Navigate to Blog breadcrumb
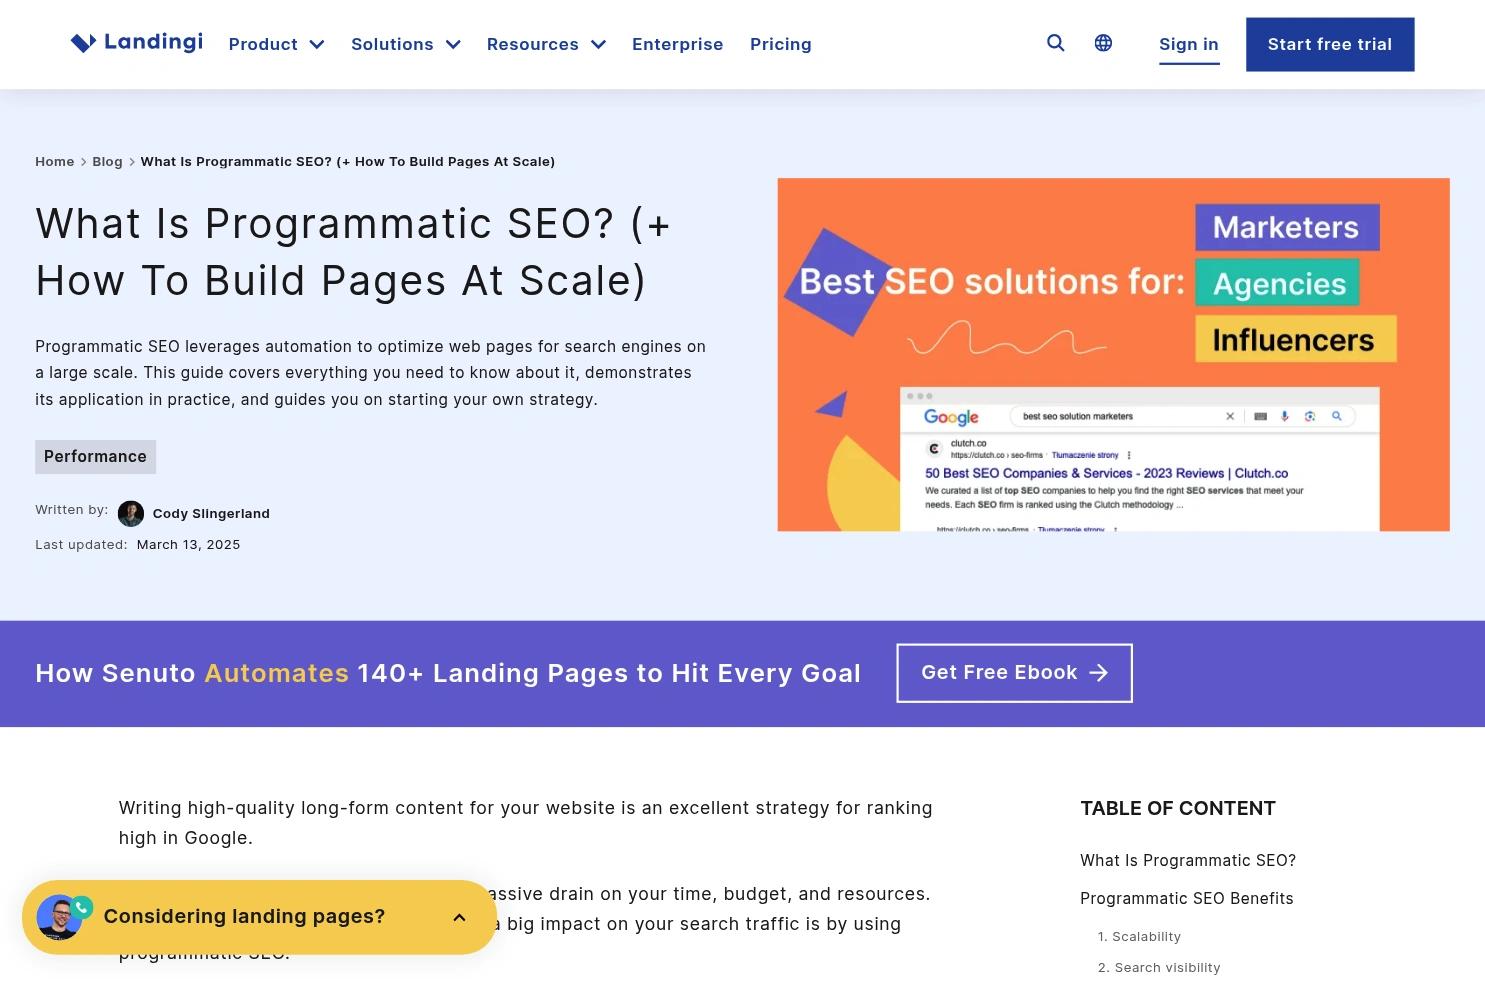 click(107, 162)
